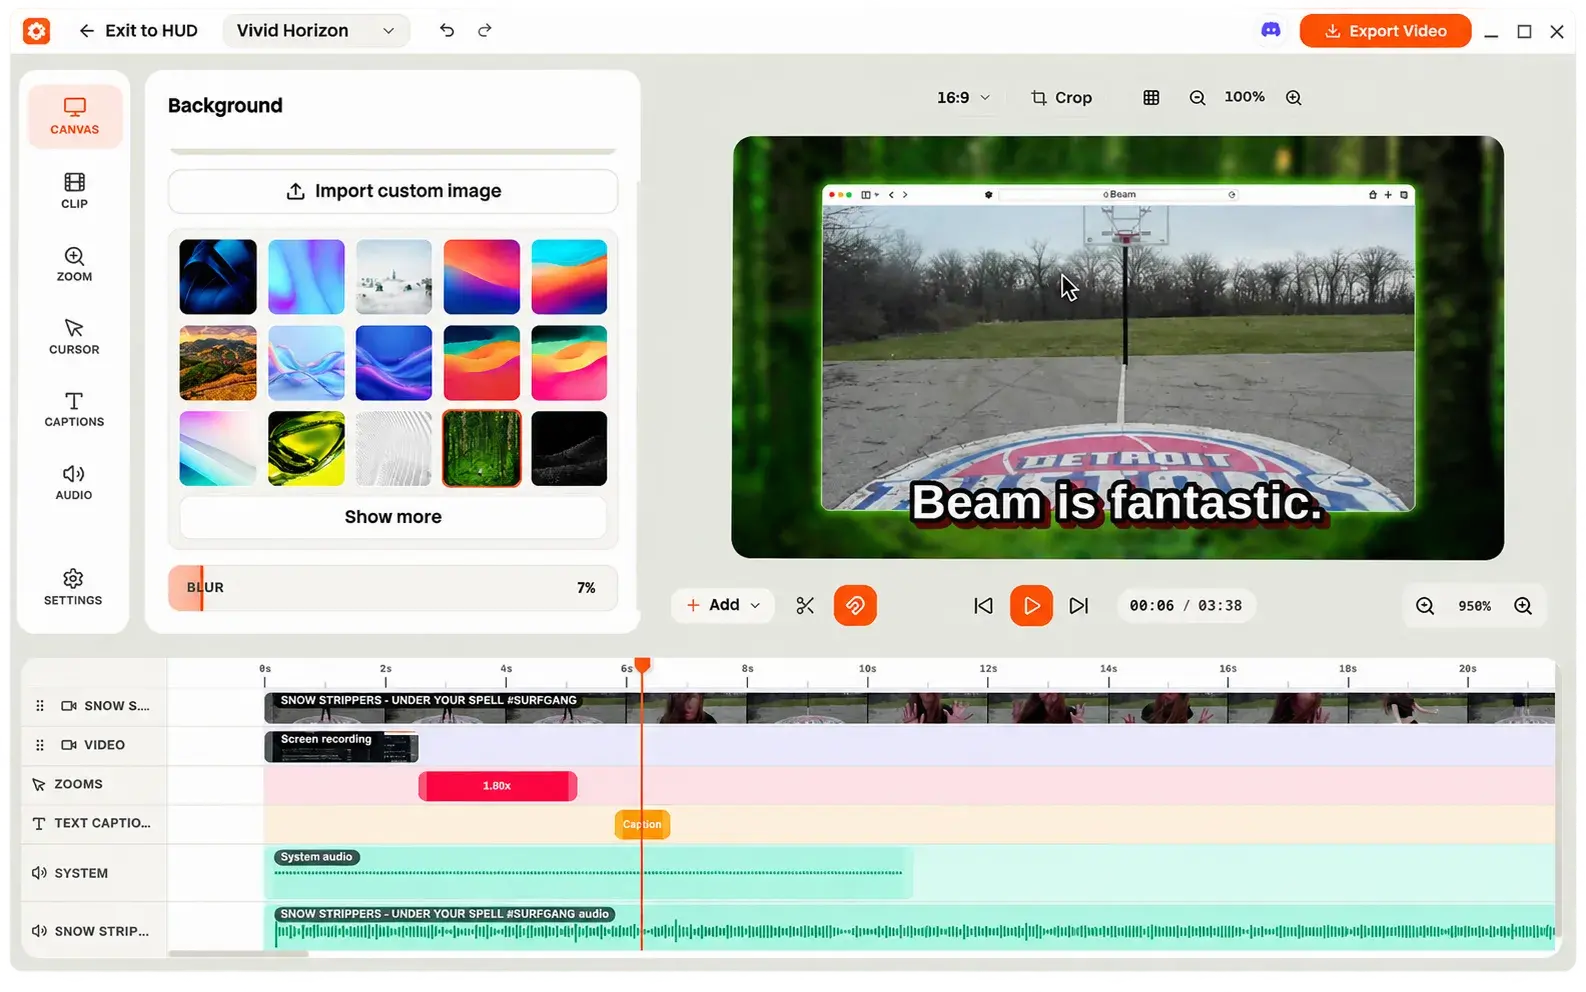Select the pink-green wave background
Image resolution: width=1586 pixels, height=992 pixels.
coord(569,363)
